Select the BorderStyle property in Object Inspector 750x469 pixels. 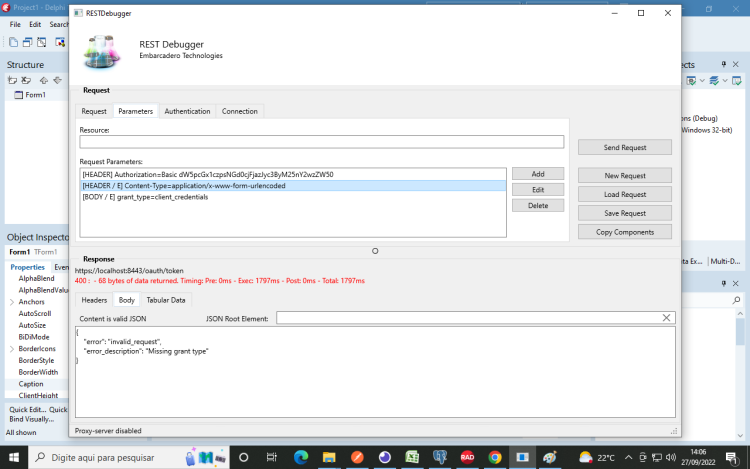(x=36, y=360)
